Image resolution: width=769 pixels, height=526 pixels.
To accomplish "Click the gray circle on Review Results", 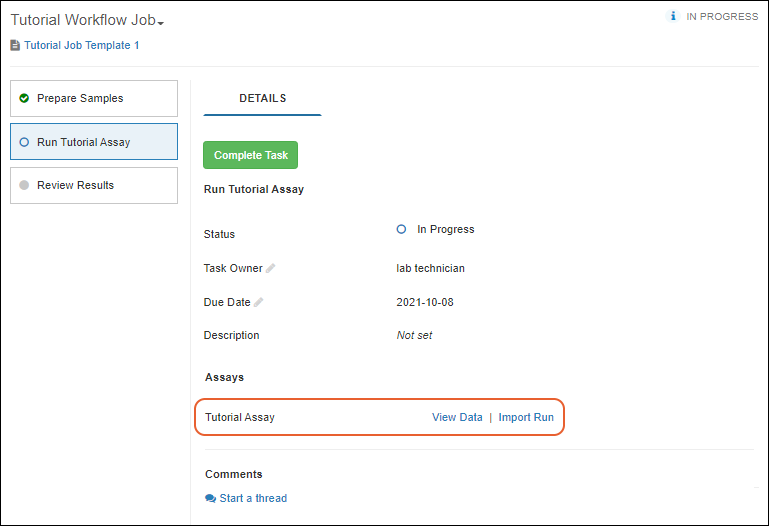I will click(24, 185).
